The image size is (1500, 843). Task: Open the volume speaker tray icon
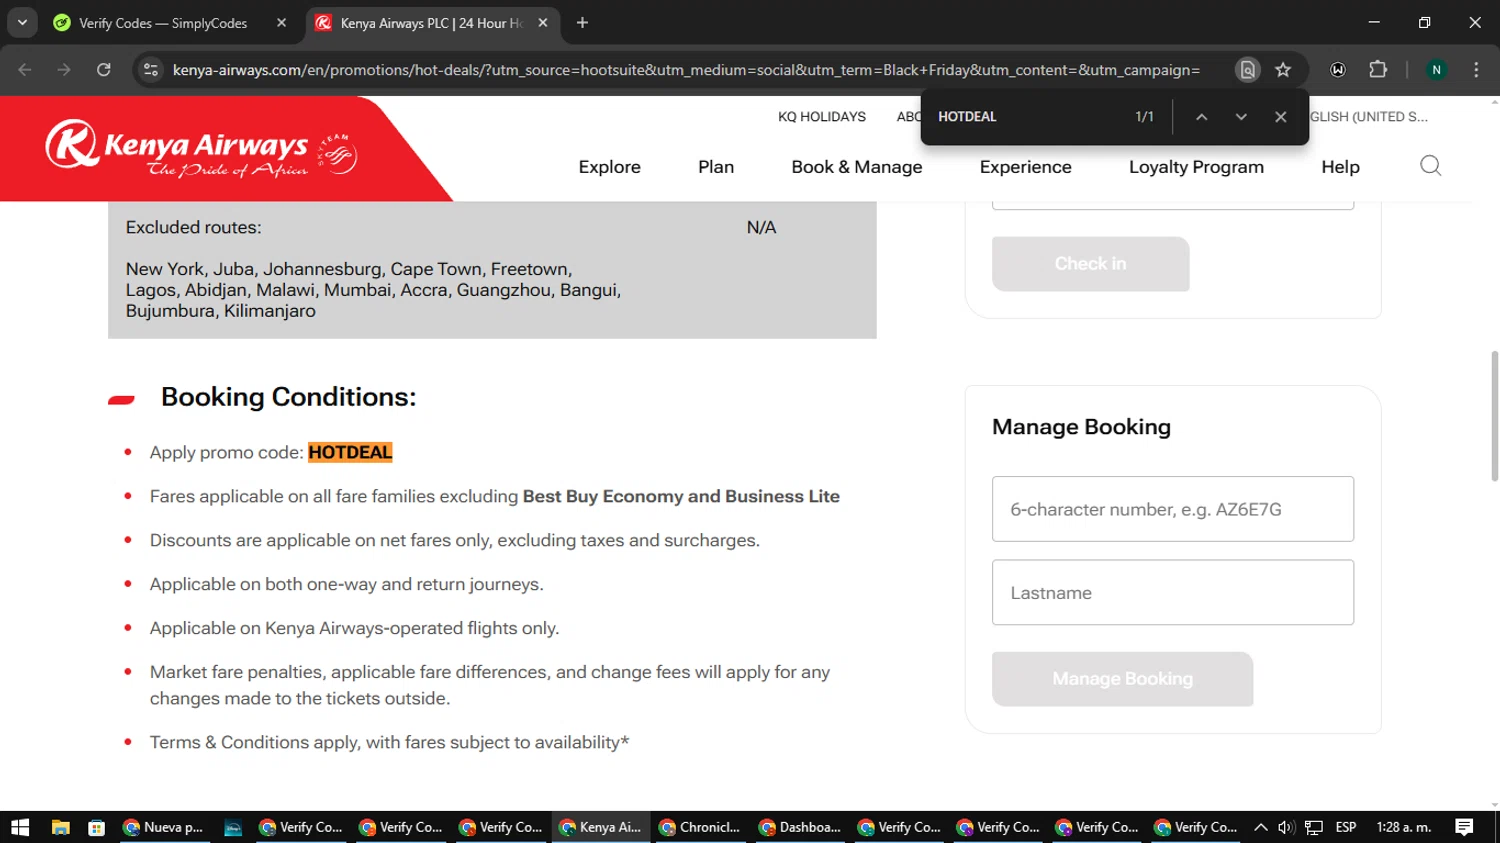coord(1286,827)
